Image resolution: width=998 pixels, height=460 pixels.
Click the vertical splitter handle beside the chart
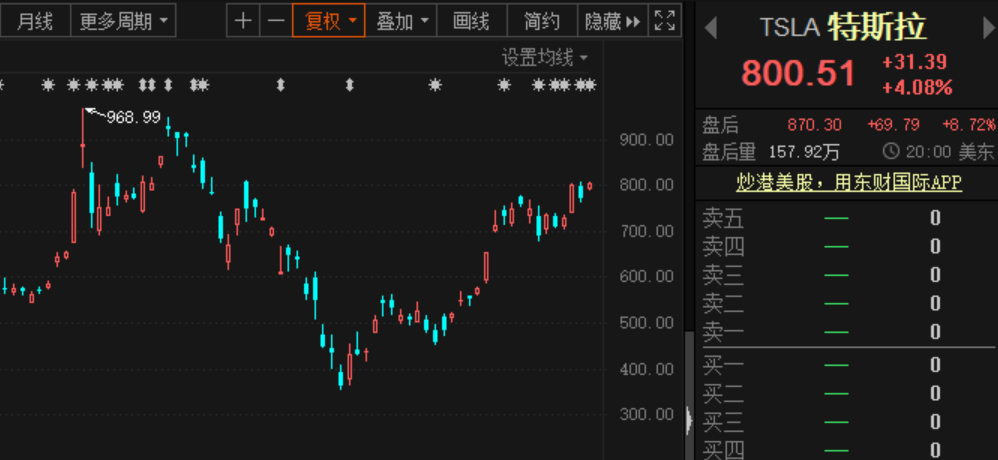pos(688,420)
